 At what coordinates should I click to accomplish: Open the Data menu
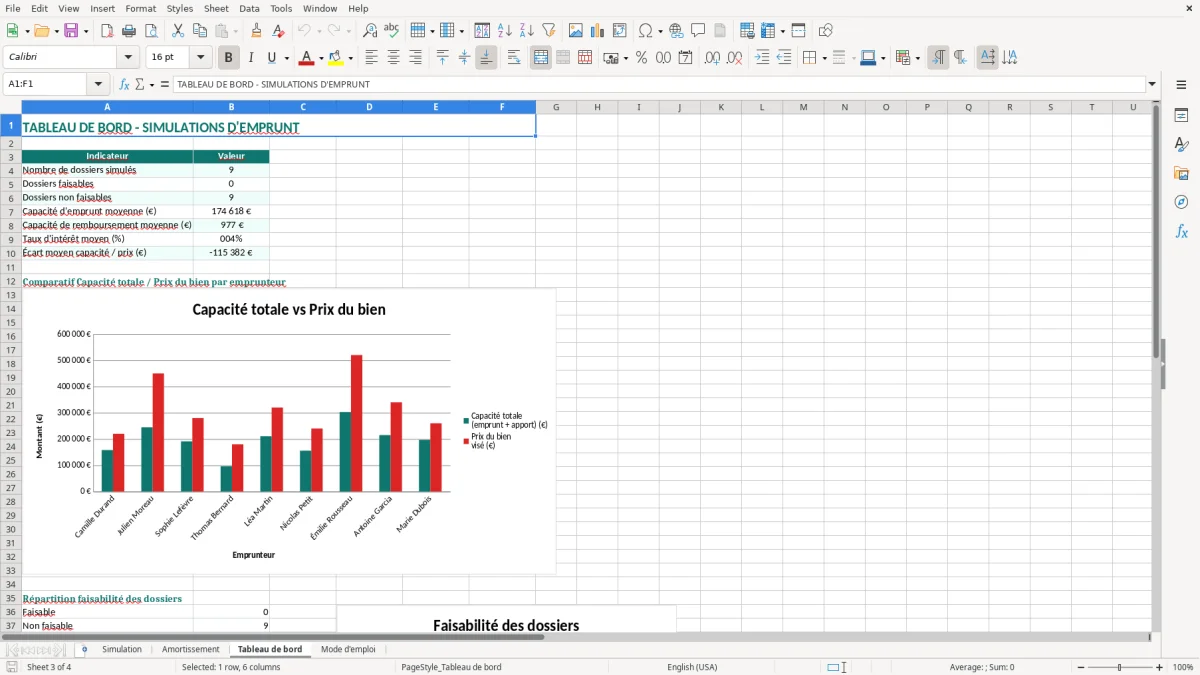click(x=249, y=8)
